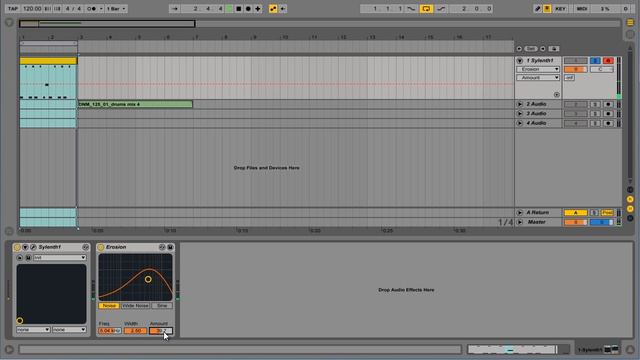640x360 pixels.
Task: Click the plus Overdub button
Action: 258,9
